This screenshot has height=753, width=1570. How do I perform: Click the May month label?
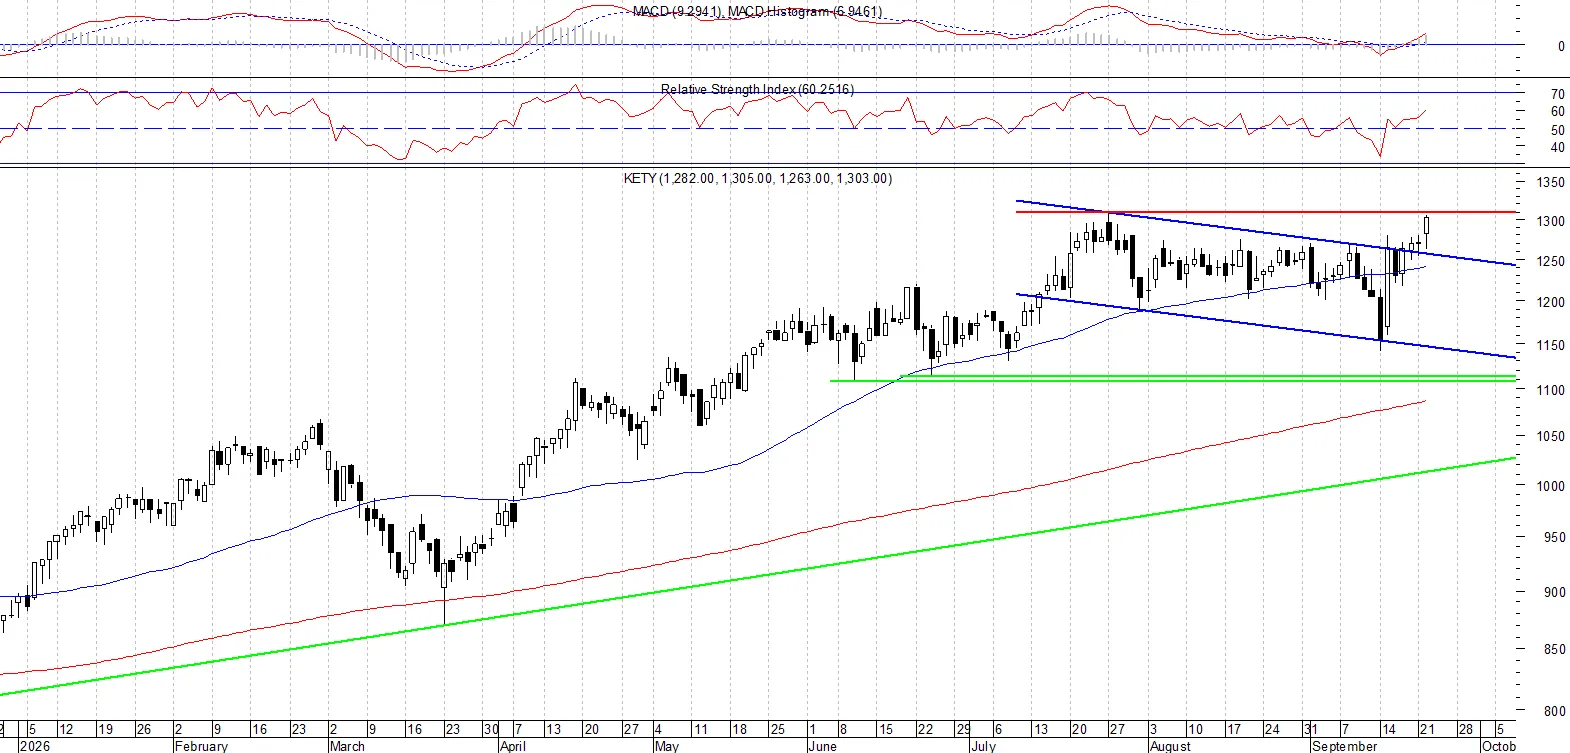point(666,746)
